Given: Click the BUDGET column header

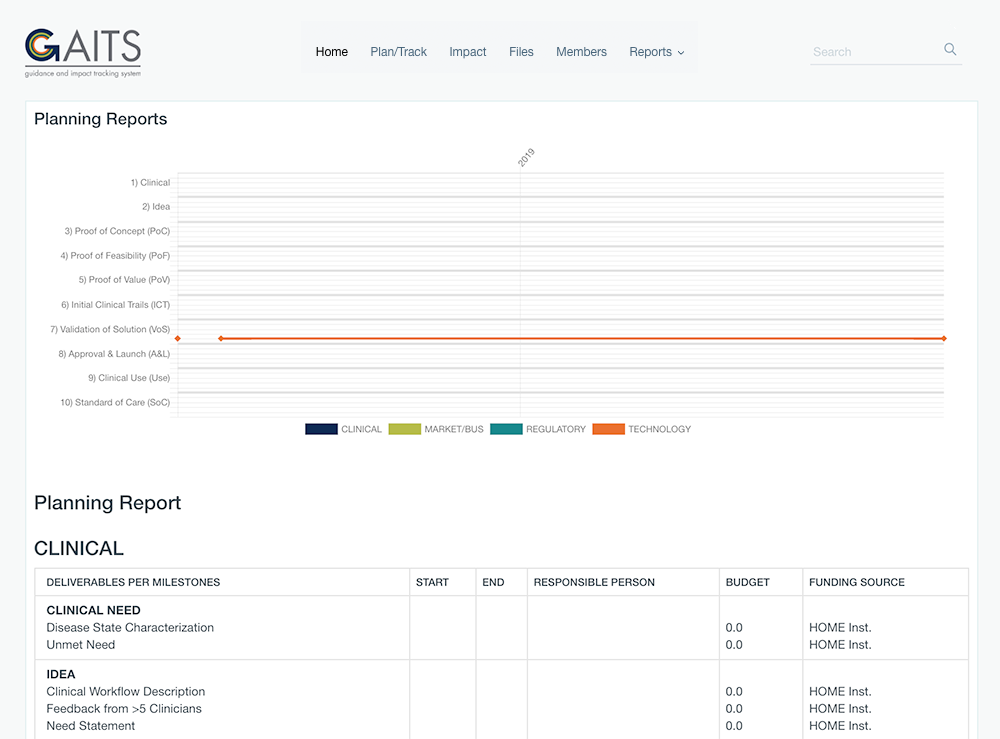Looking at the screenshot, I should click(747, 582).
